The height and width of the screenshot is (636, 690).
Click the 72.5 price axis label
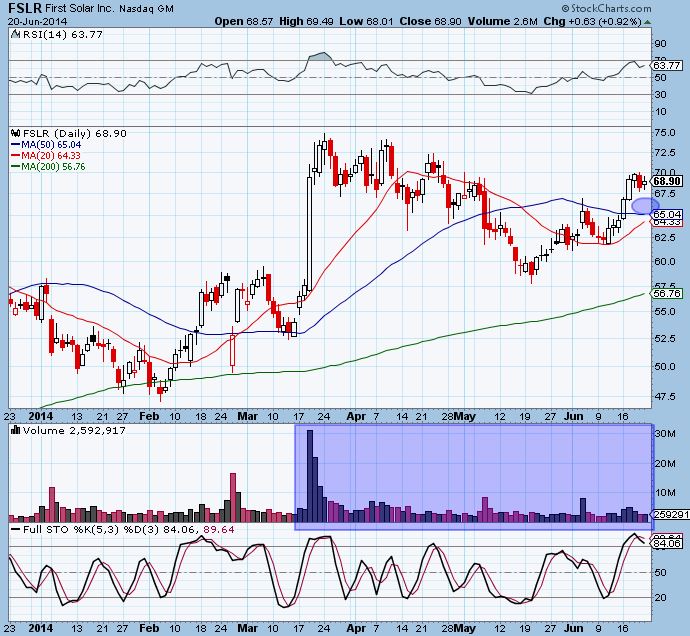(665, 152)
